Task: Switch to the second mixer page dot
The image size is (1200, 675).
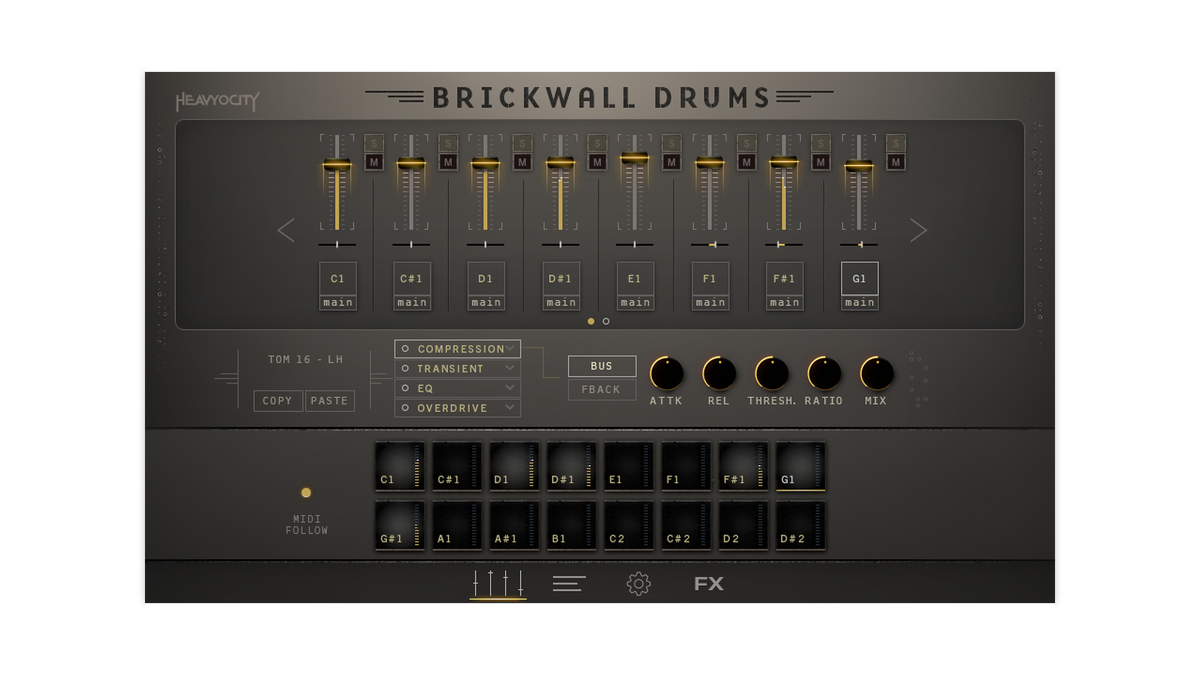Action: pyautogui.click(x=605, y=321)
